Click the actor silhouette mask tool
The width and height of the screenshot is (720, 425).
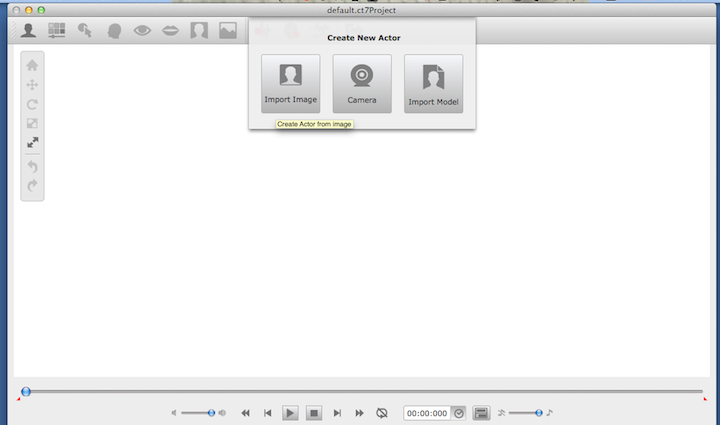tap(199, 30)
